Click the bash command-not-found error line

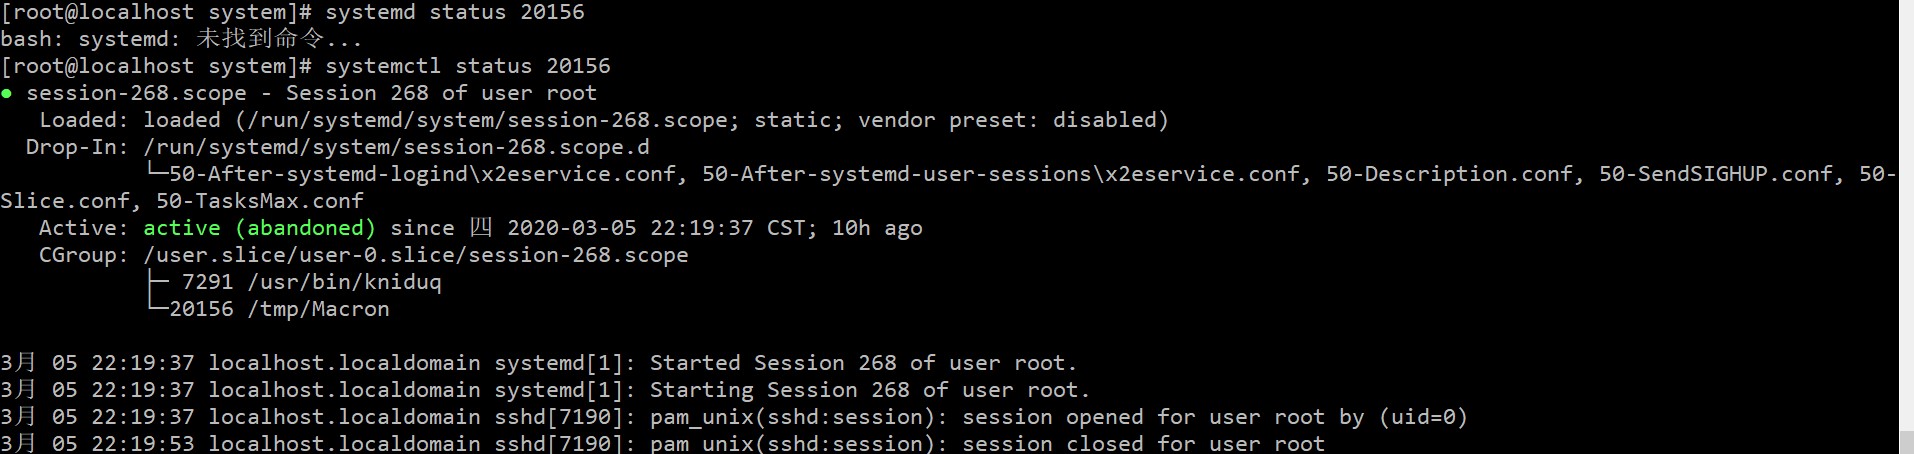click(181, 39)
